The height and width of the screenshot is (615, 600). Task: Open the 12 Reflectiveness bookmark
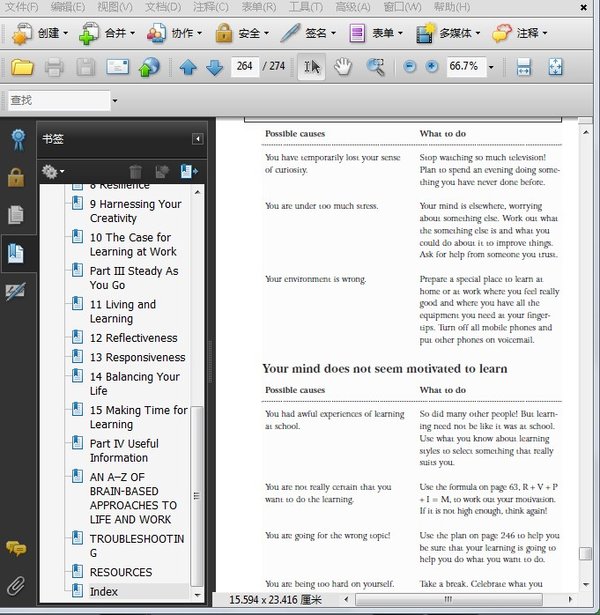tap(133, 338)
